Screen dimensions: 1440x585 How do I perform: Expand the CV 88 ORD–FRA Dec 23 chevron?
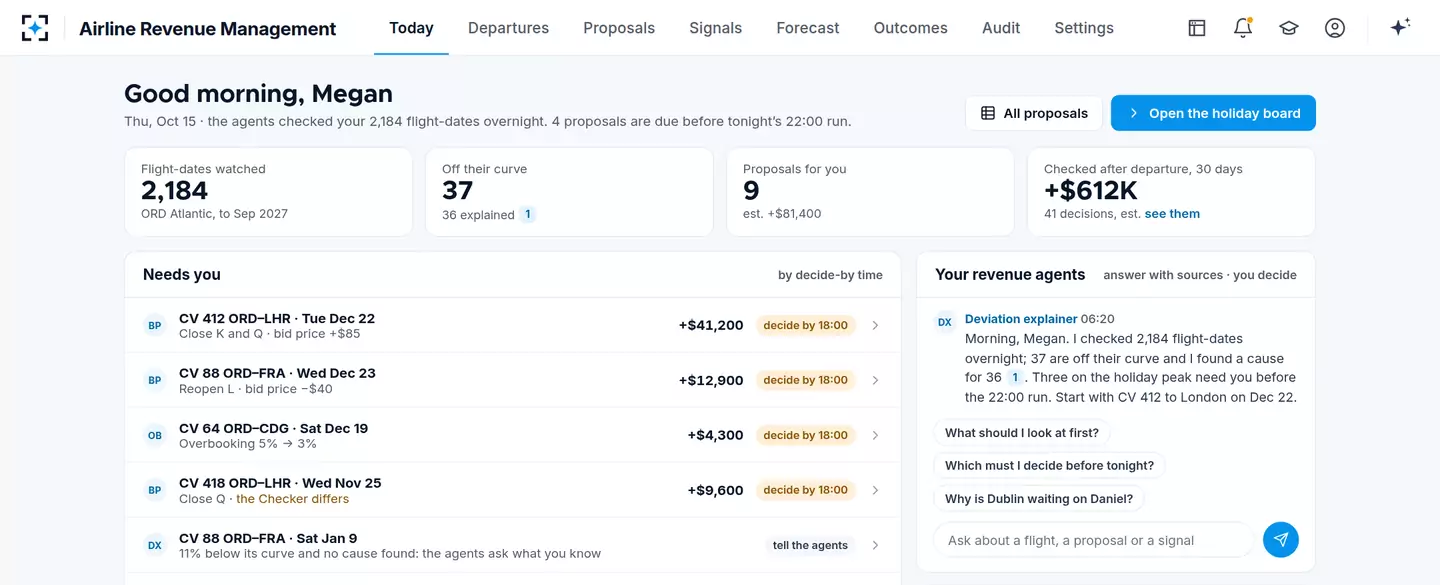875,380
